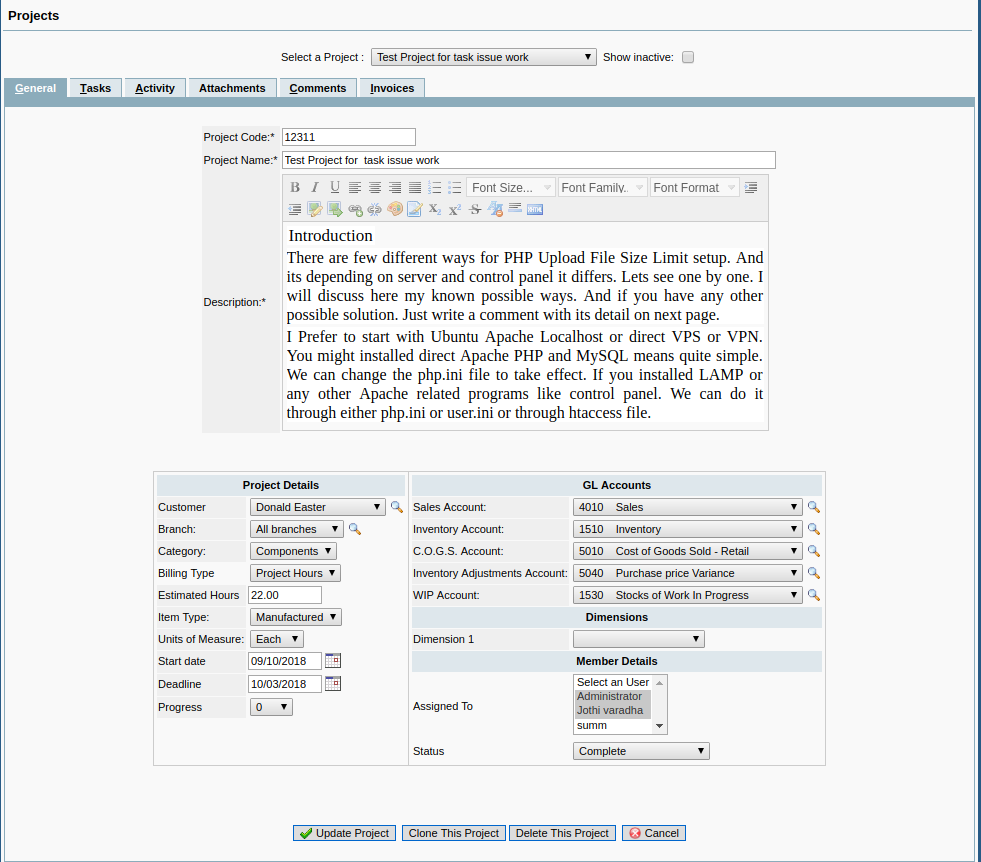
Task: Toggle bold formatting in description editor
Action: 295,187
